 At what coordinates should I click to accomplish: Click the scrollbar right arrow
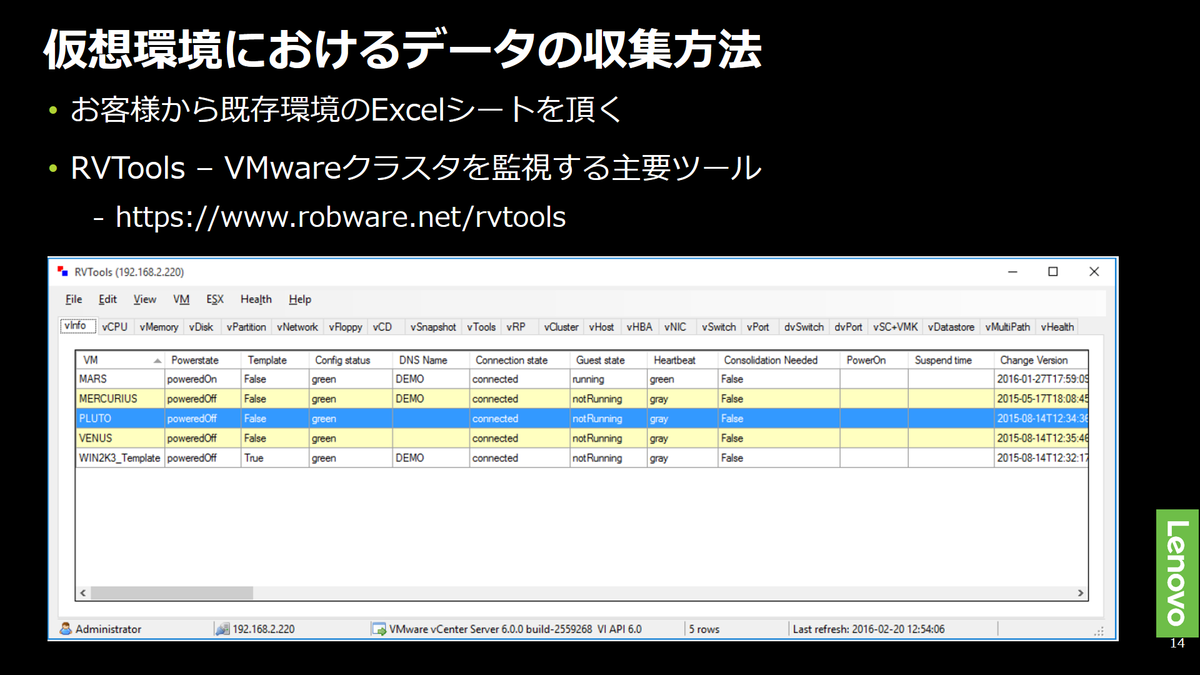click(x=1080, y=593)
